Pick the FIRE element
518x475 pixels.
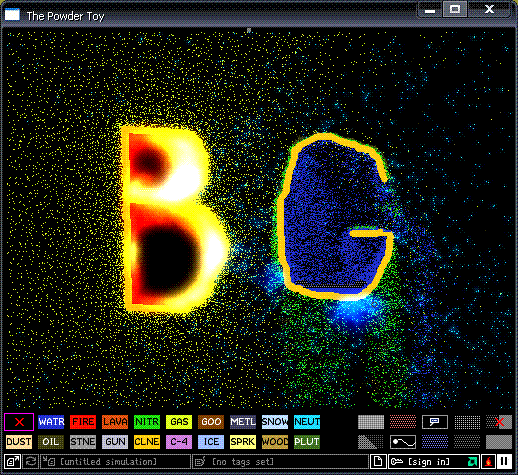coord(83,422)
